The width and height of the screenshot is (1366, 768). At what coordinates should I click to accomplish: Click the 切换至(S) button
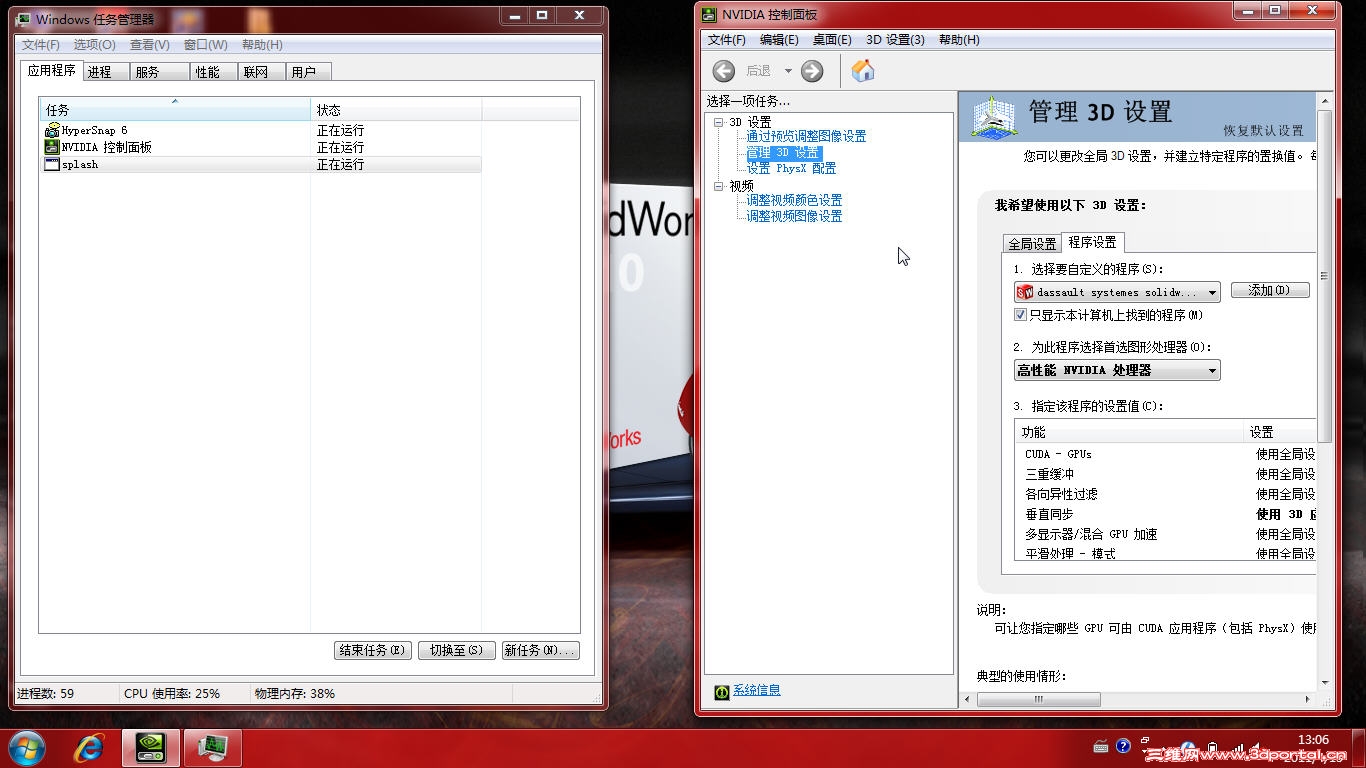pyautogui.click(x=456, y=650)
